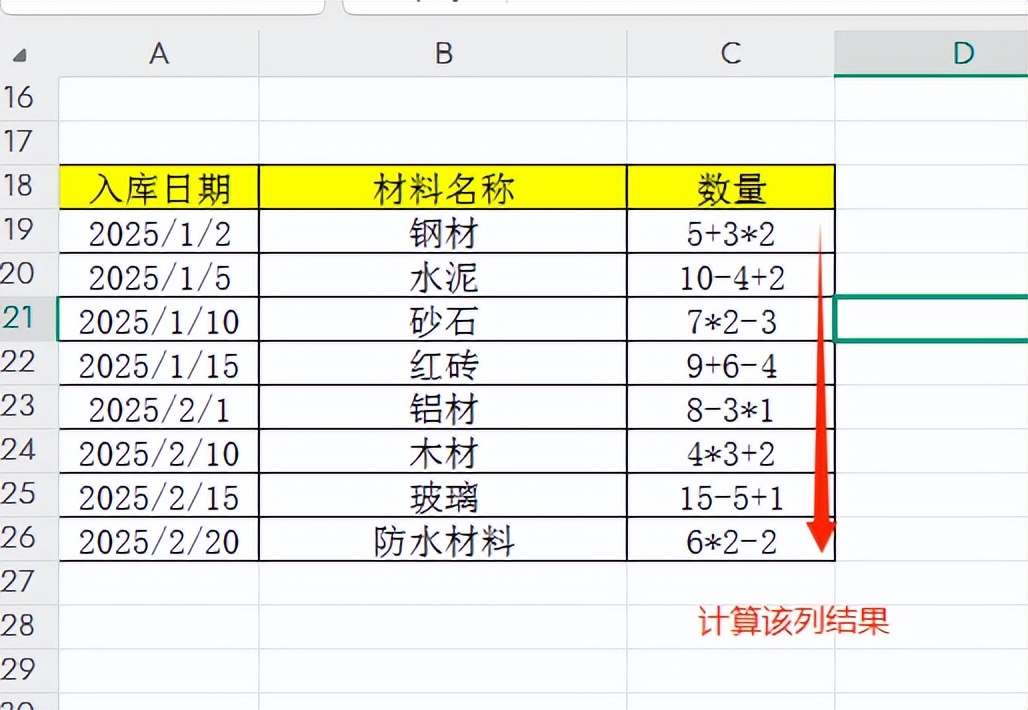Select row 18 header
1028x710 pixels.
29,186
